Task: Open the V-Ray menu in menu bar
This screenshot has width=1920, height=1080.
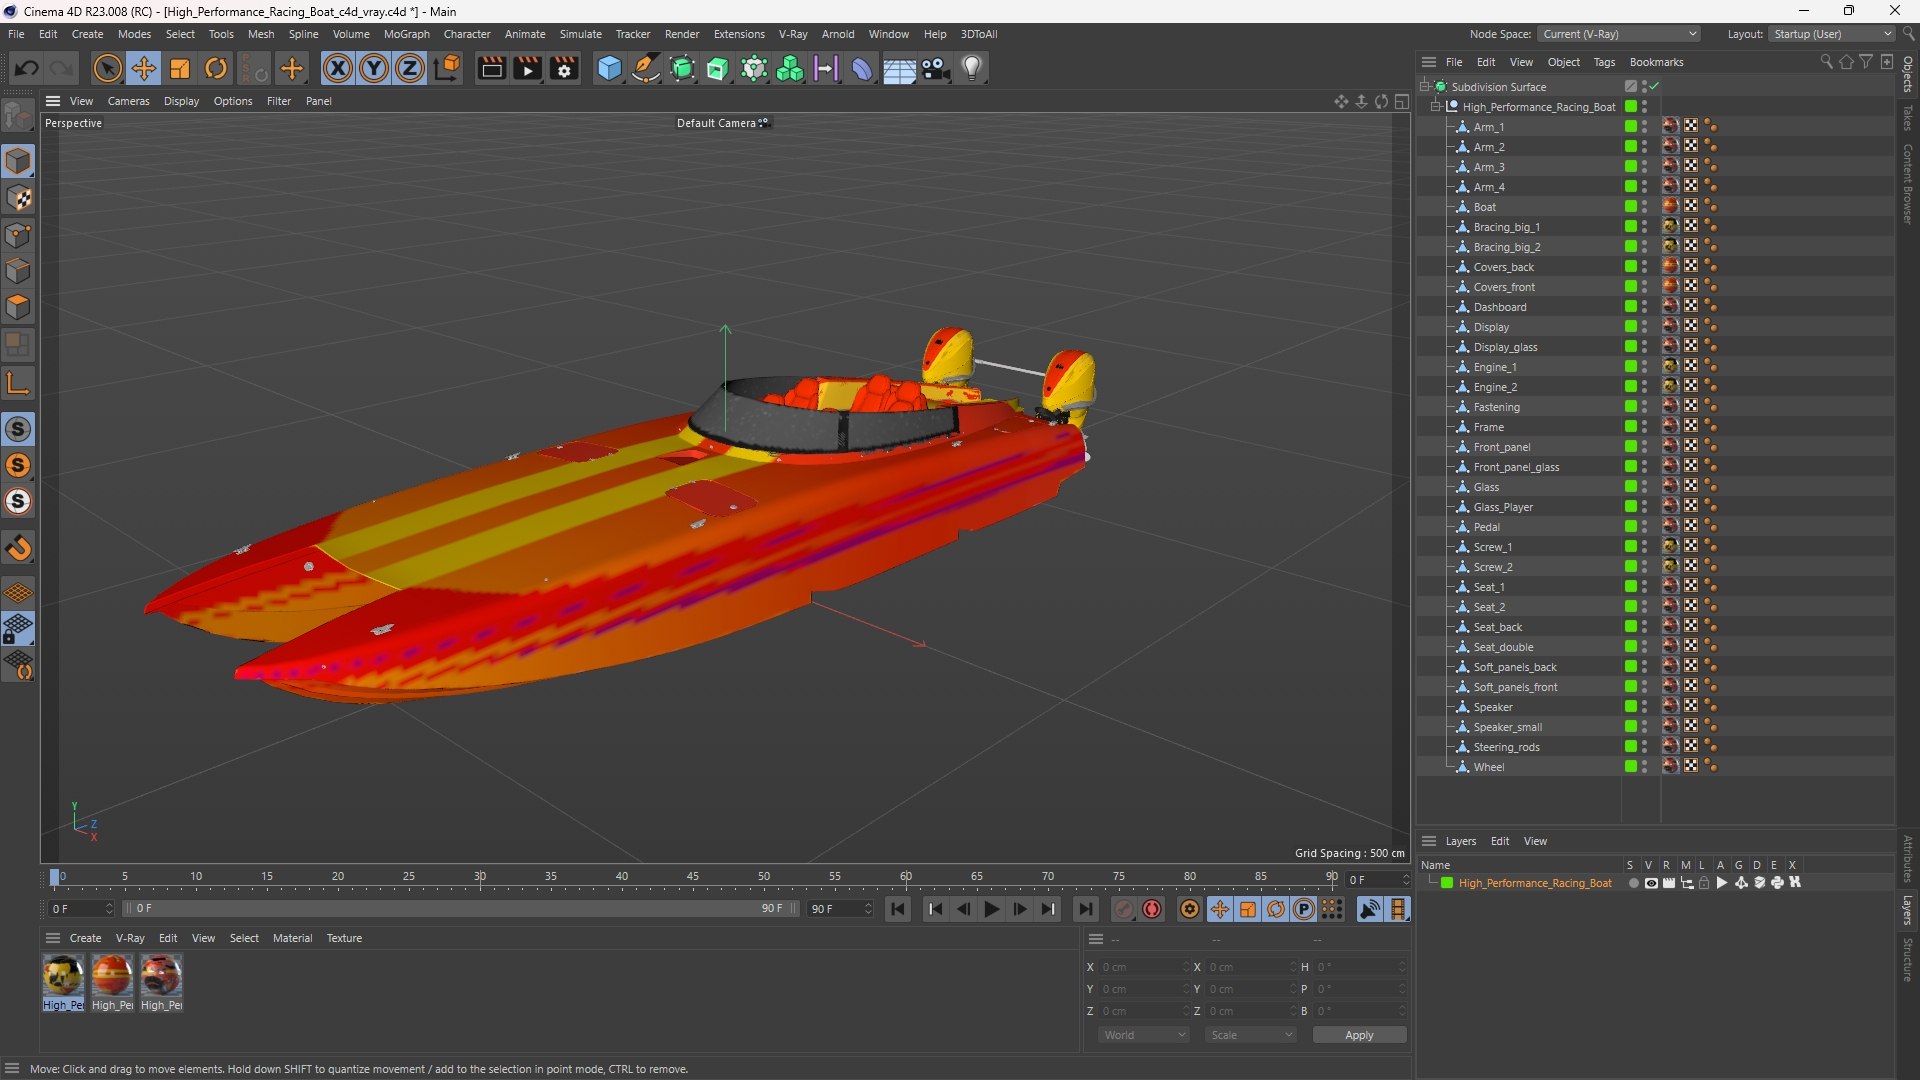Action: coord(793,34)
